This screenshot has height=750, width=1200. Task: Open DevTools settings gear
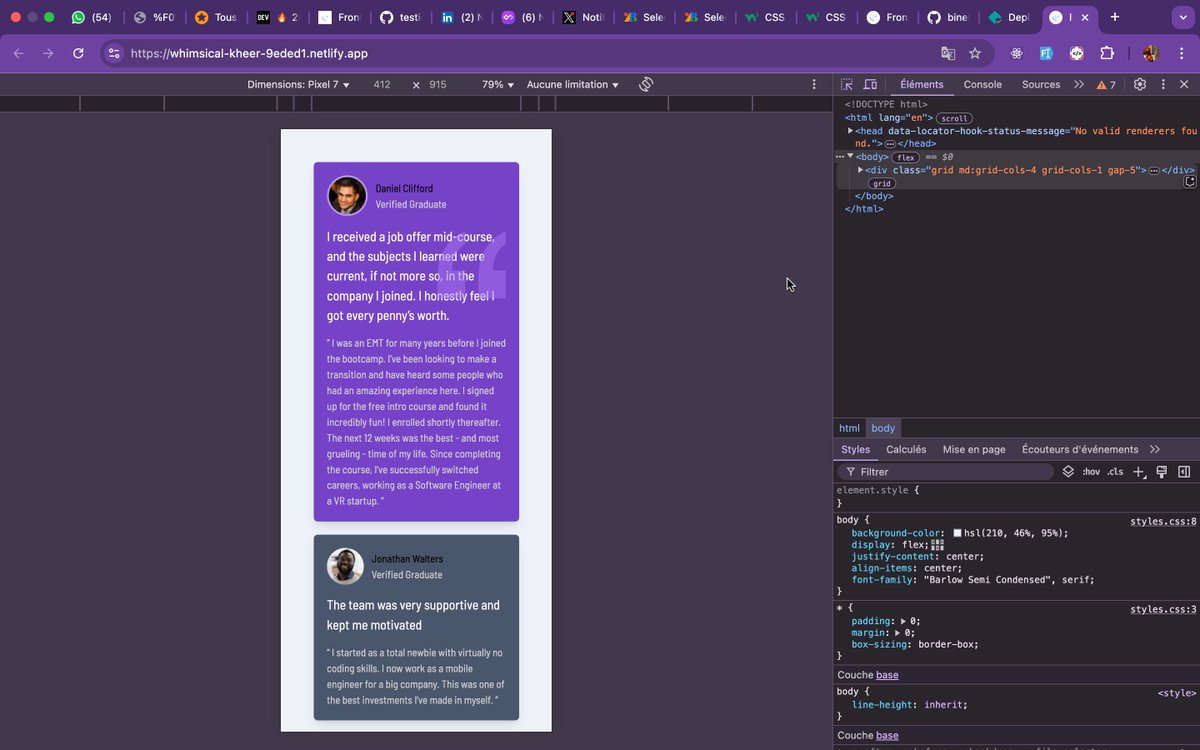1139,85
